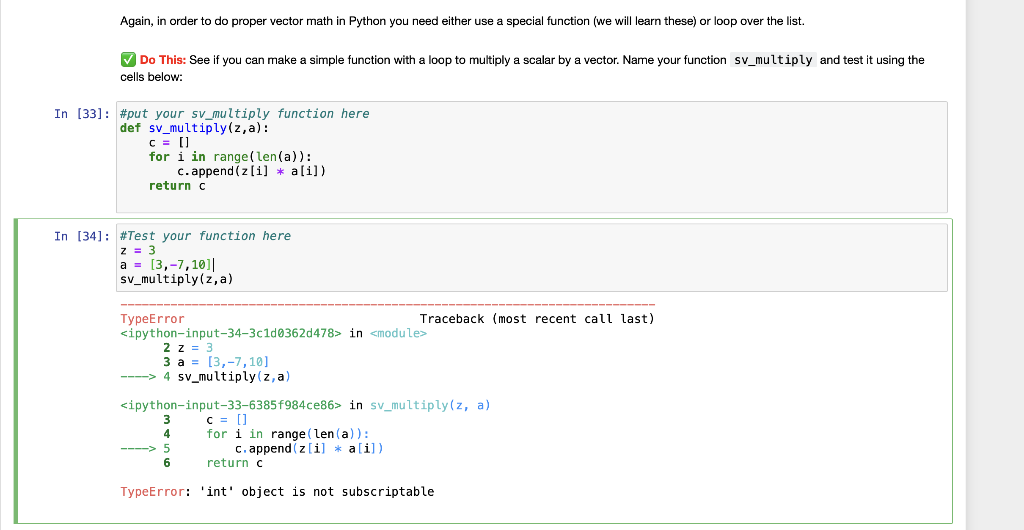Click the ipython-input-33 sv_multiply traceback line
The width and height of the screenshot is (1024, 530).
[305, 405]
